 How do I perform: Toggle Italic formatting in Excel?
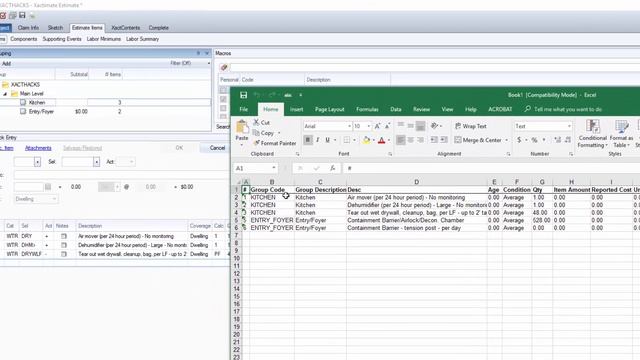click(x=318, y=140)
